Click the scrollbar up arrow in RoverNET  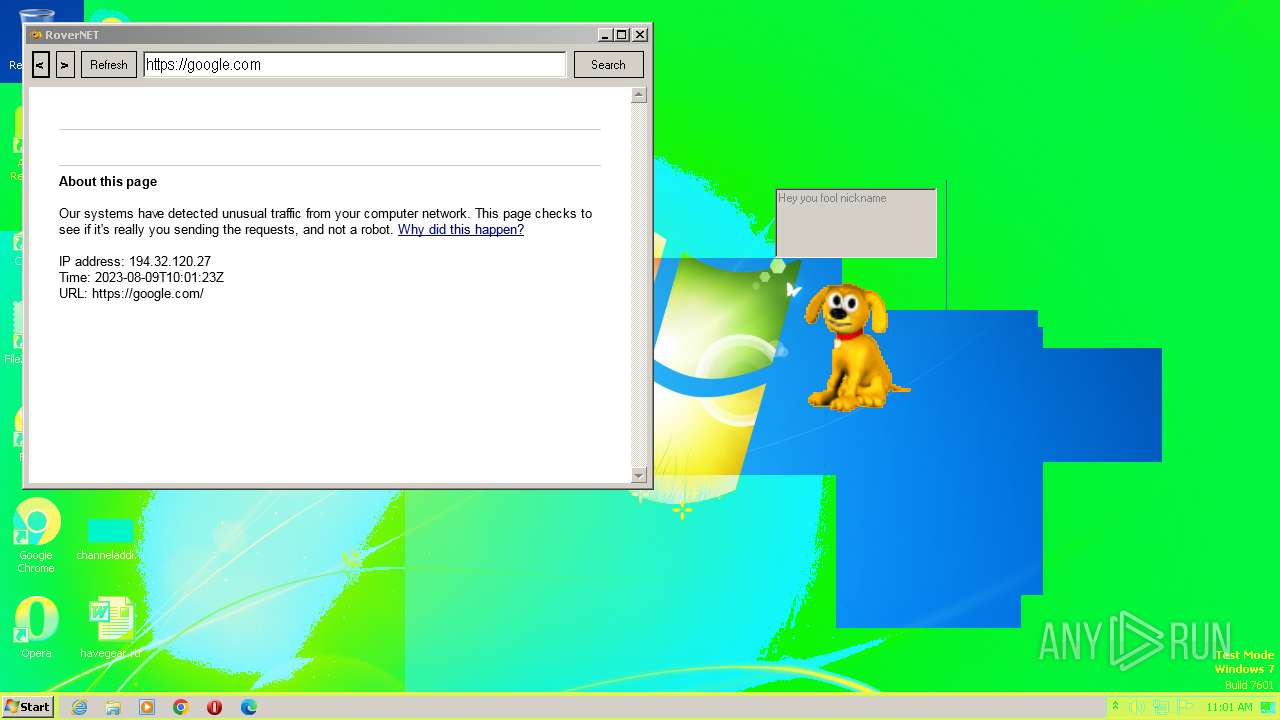click(x=639, y=95)
